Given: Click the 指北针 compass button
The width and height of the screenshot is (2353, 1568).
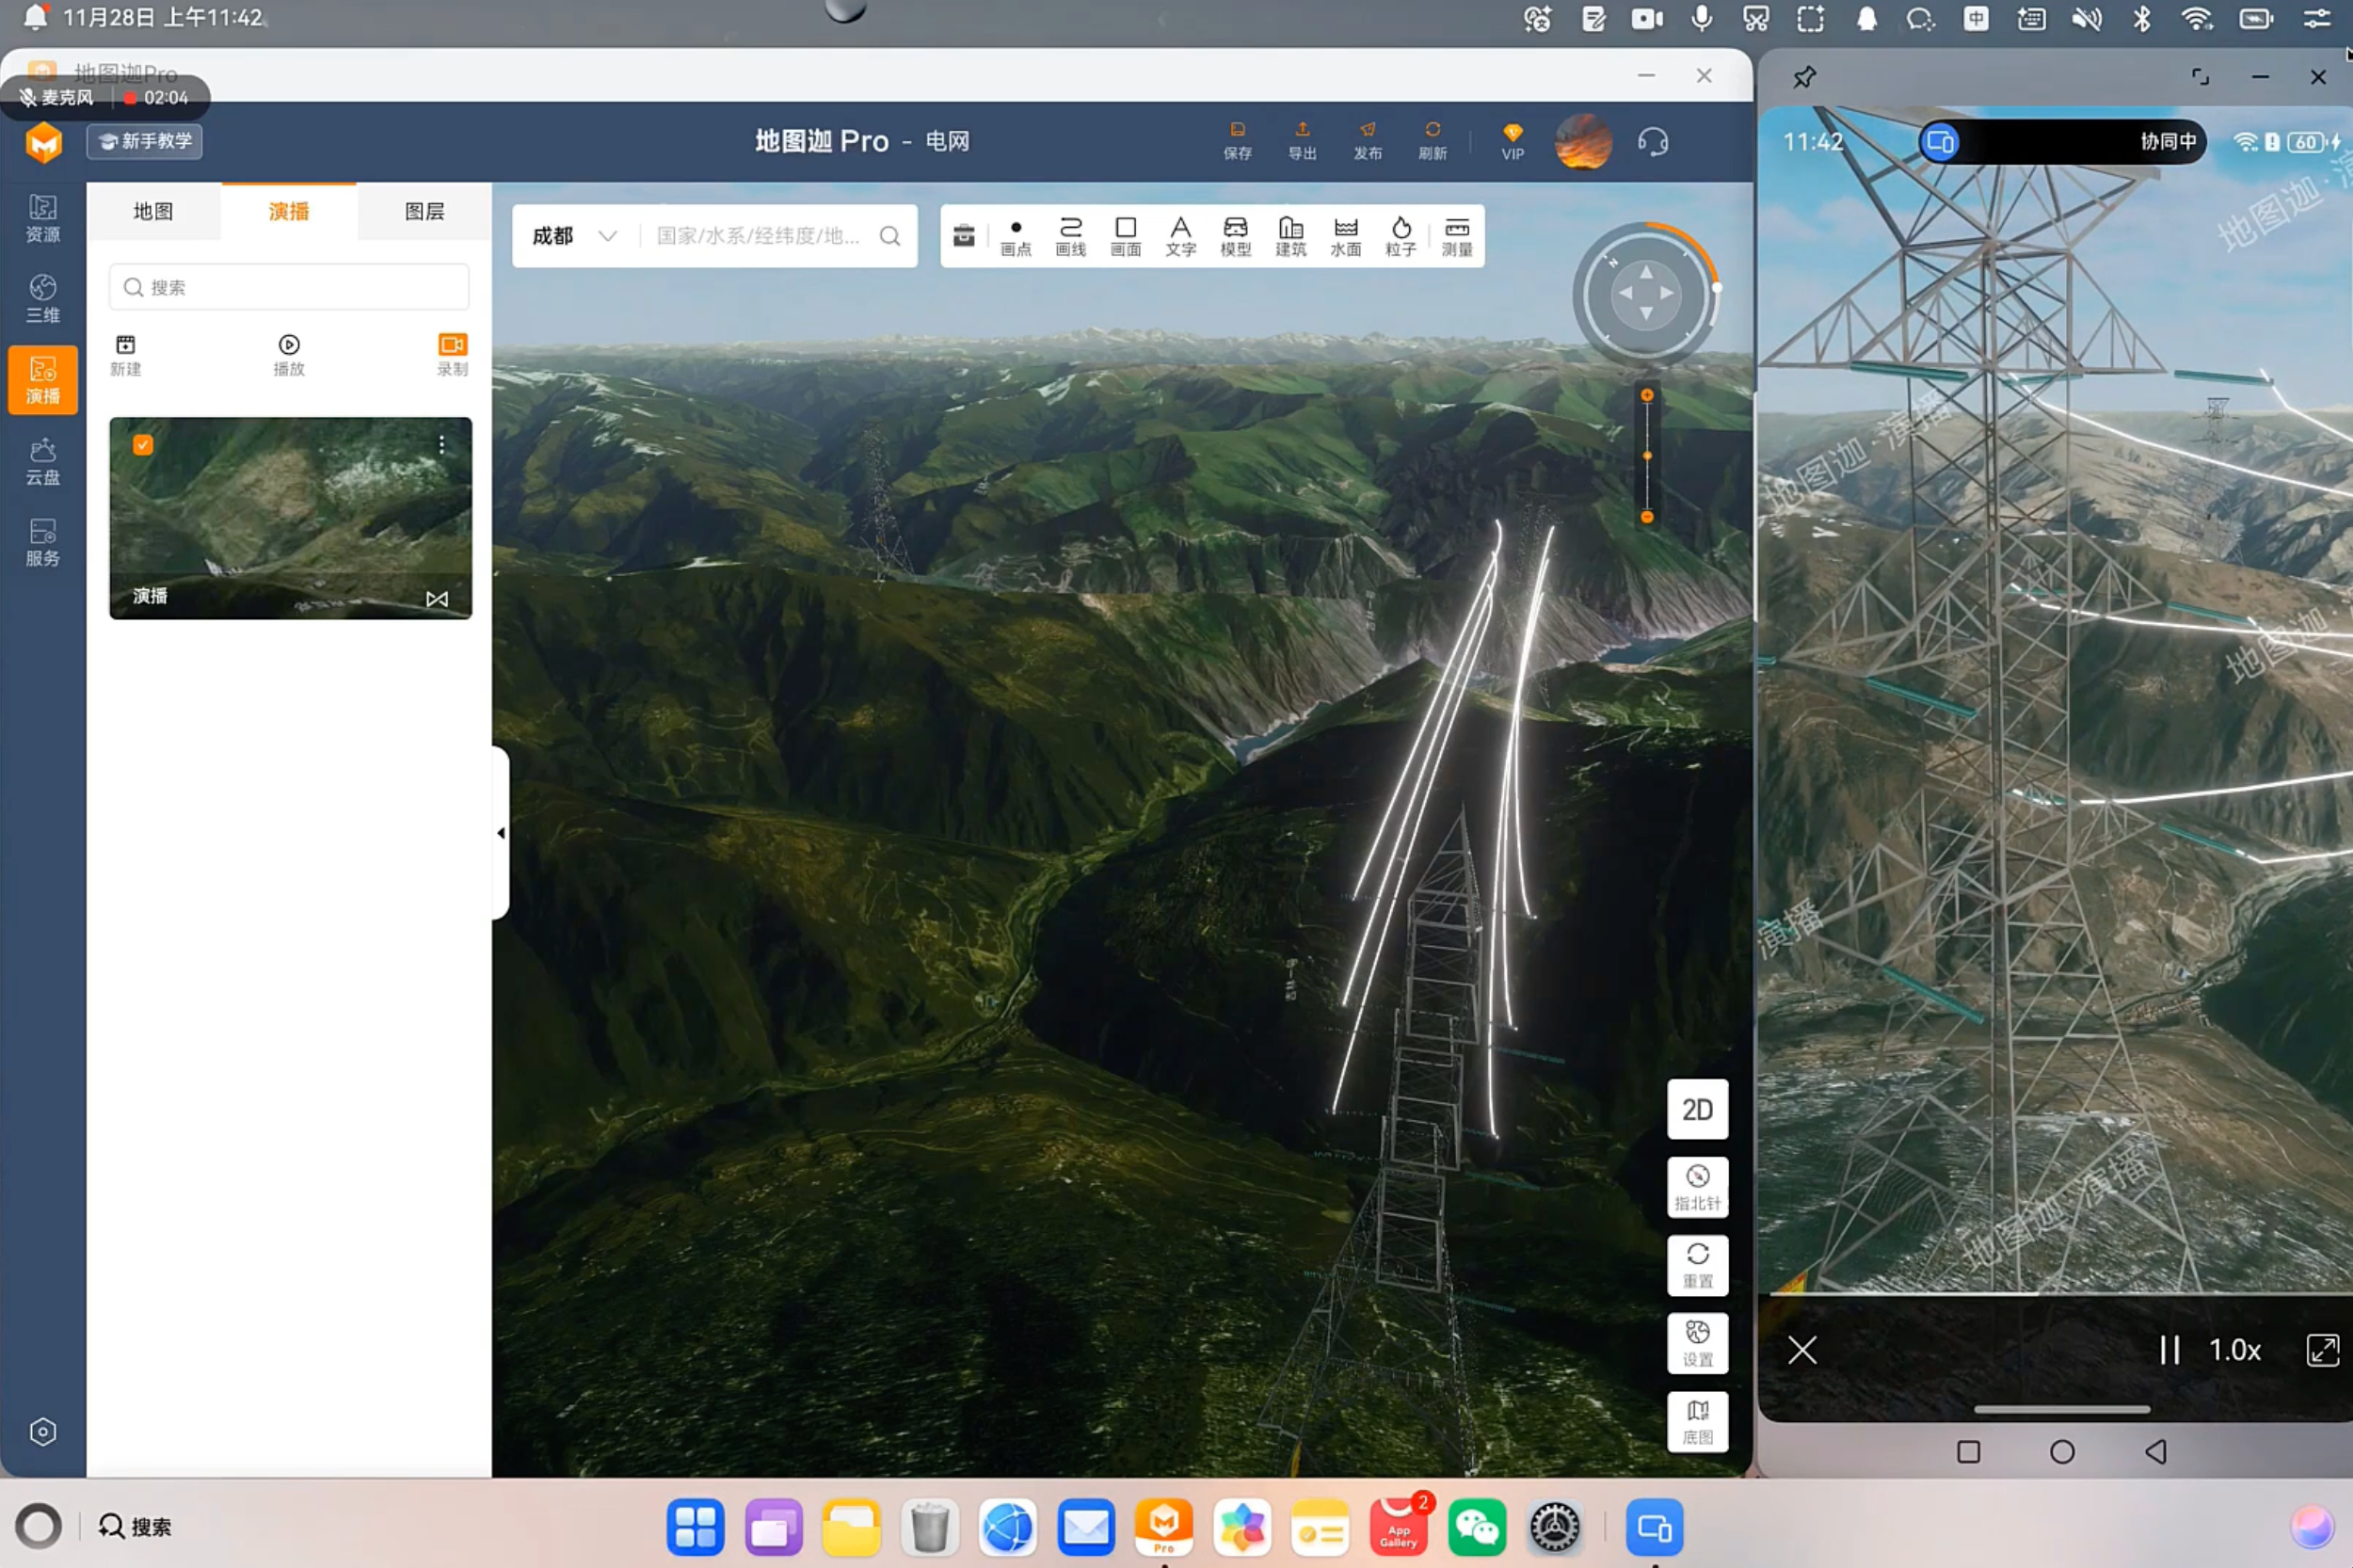Looking at the screenshot, I should [x=1697, y=1186].
